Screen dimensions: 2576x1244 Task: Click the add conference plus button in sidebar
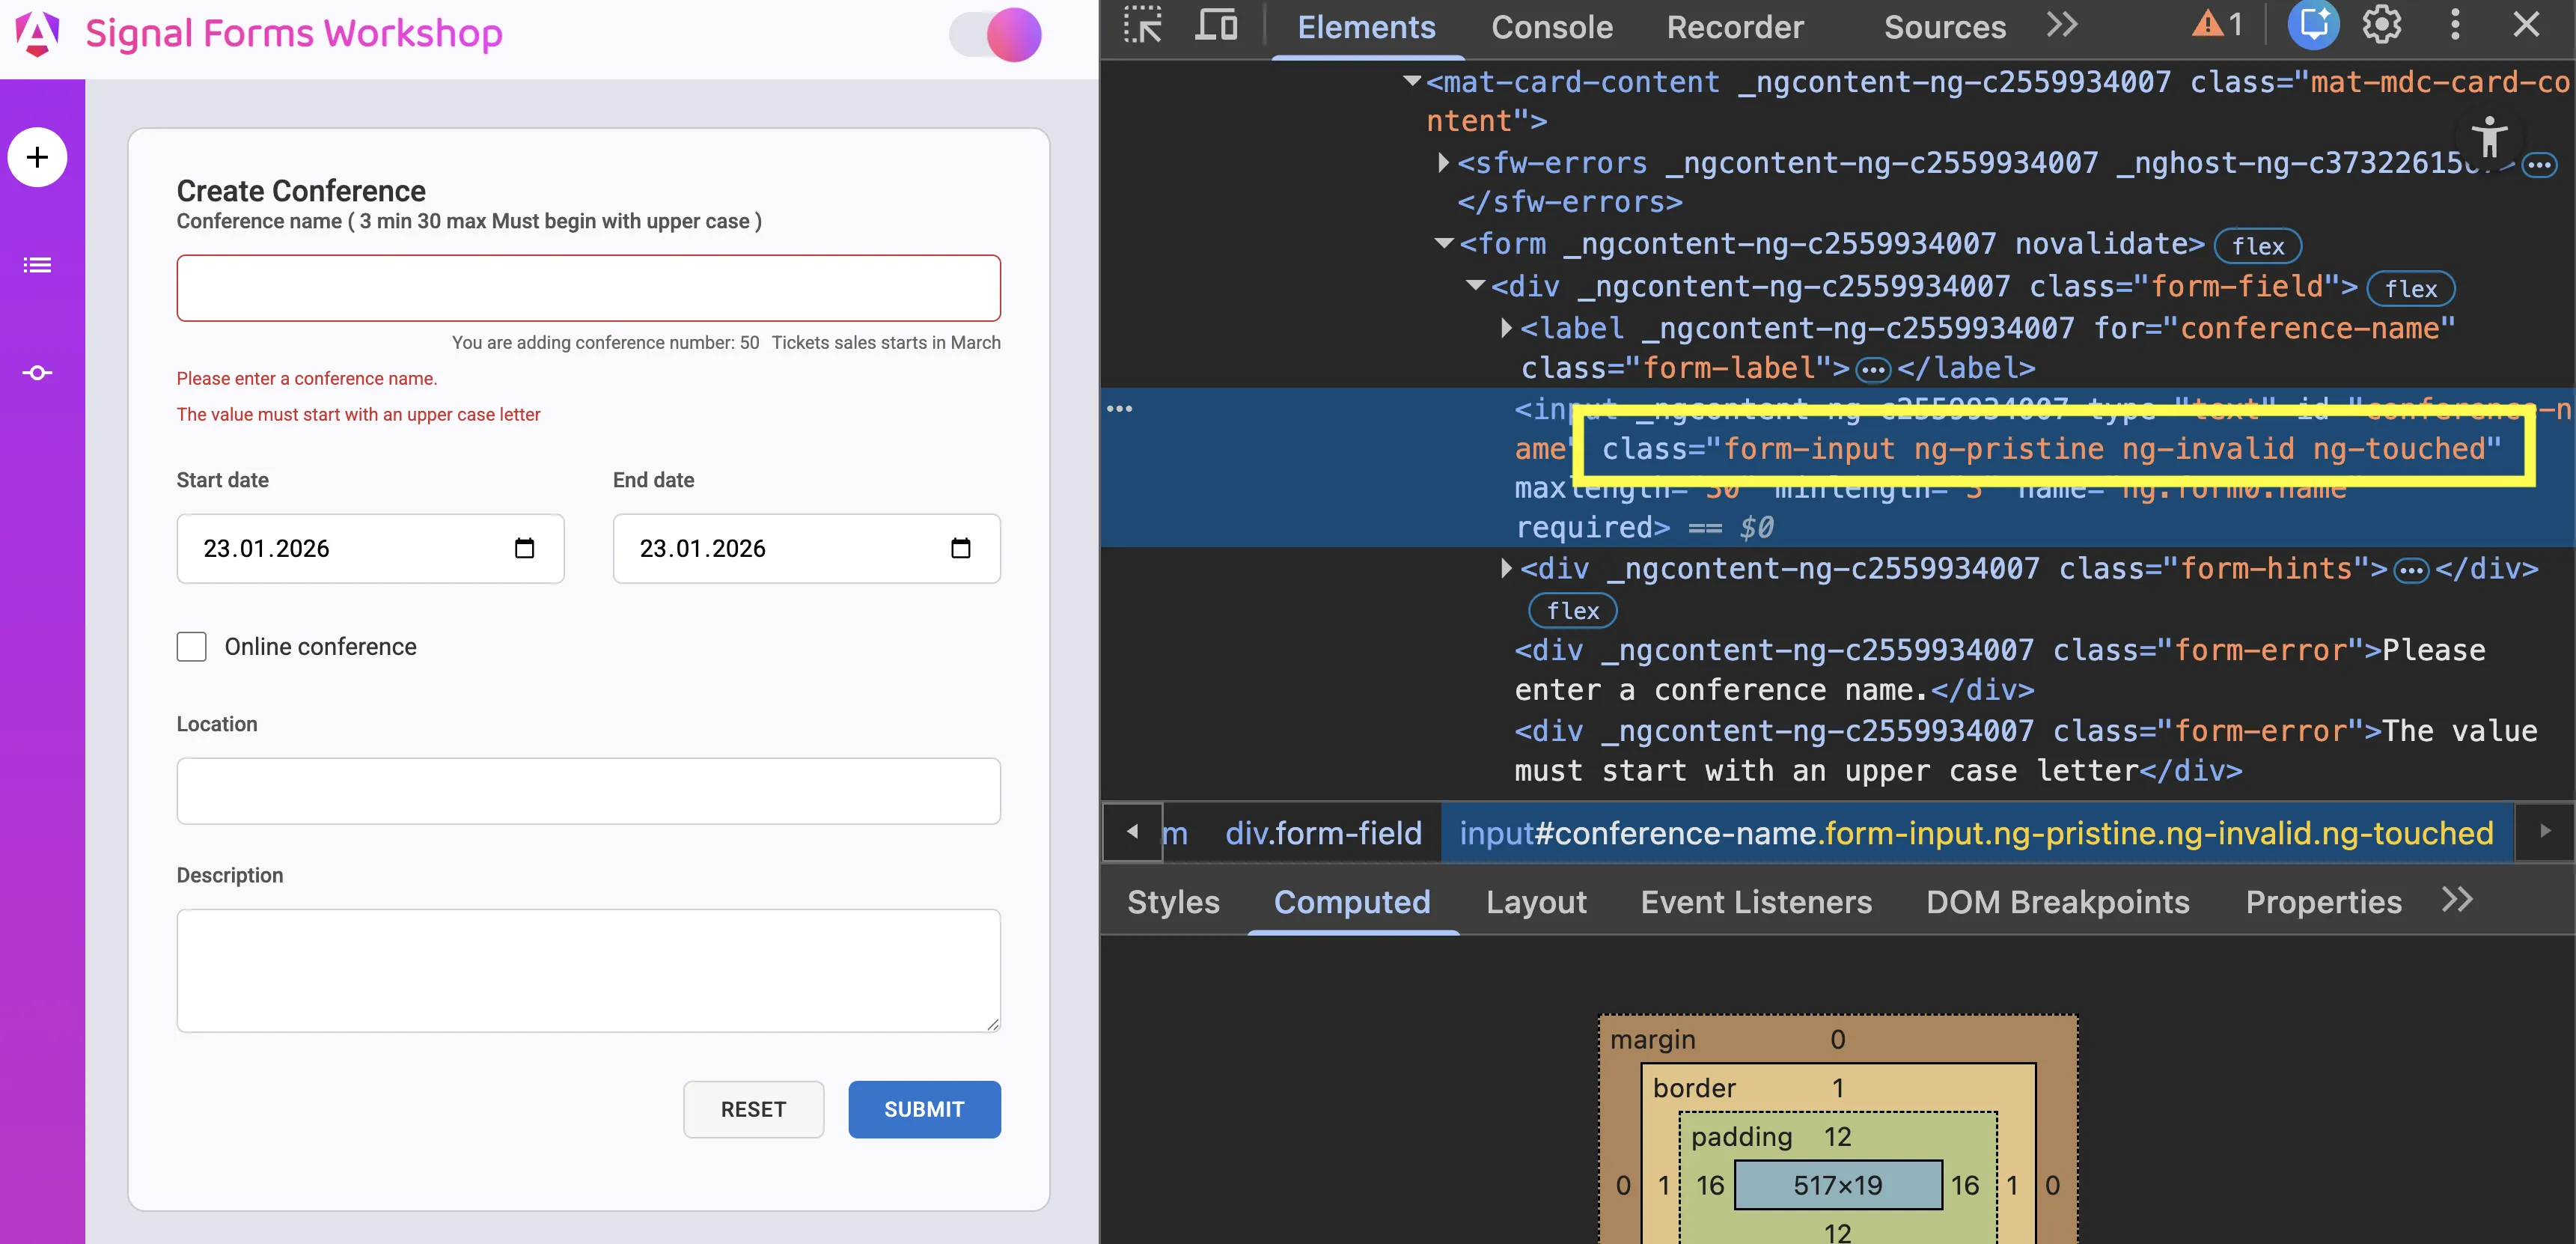pyautogui.click(x=38, y=157)
